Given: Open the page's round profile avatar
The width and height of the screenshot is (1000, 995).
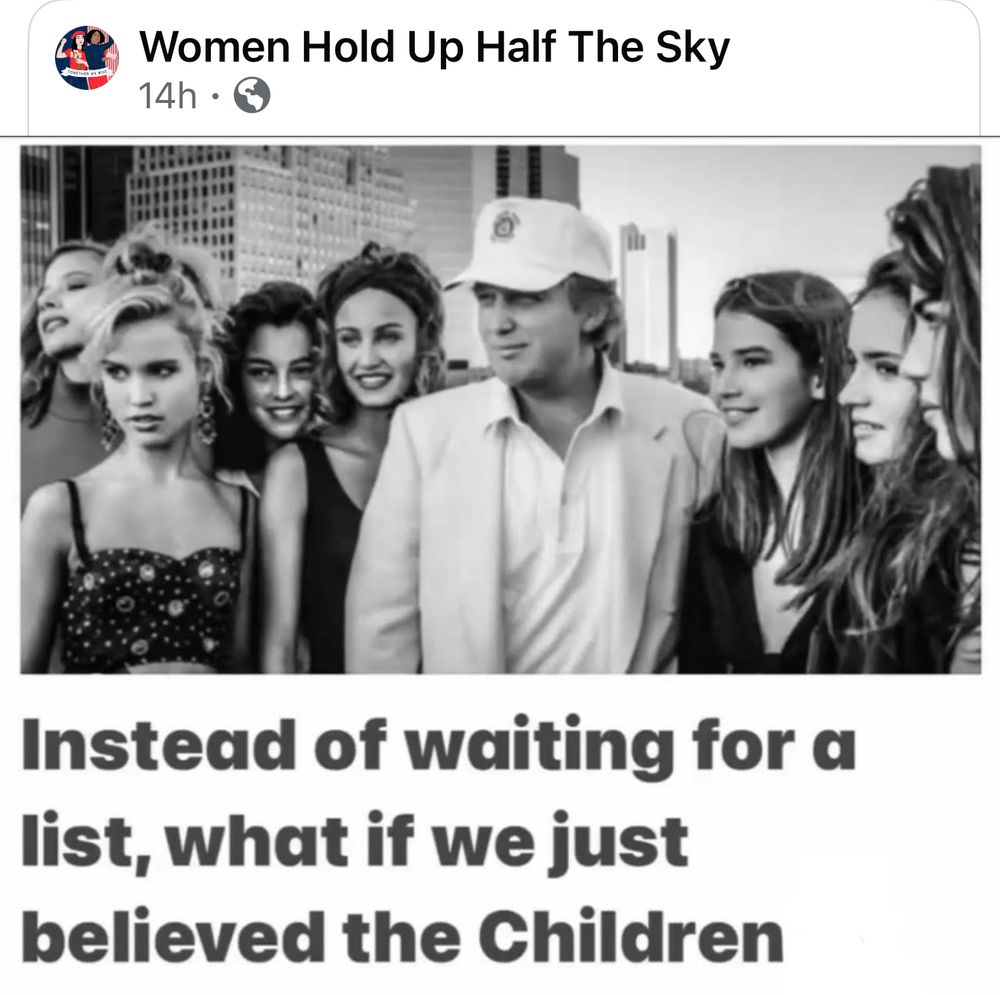Looking at the screenshot, I should 86,58.
